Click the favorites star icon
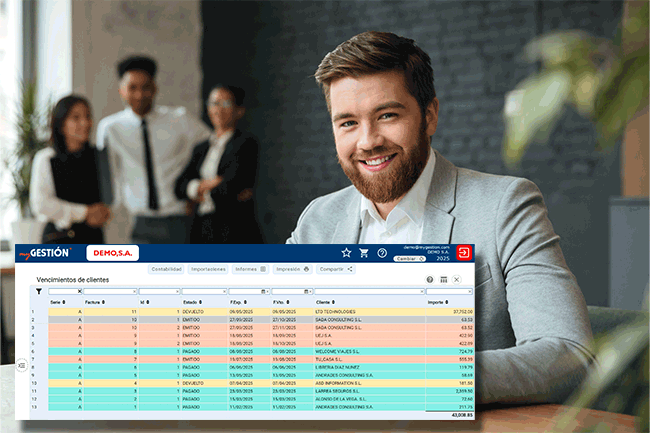 click(346, 253)
